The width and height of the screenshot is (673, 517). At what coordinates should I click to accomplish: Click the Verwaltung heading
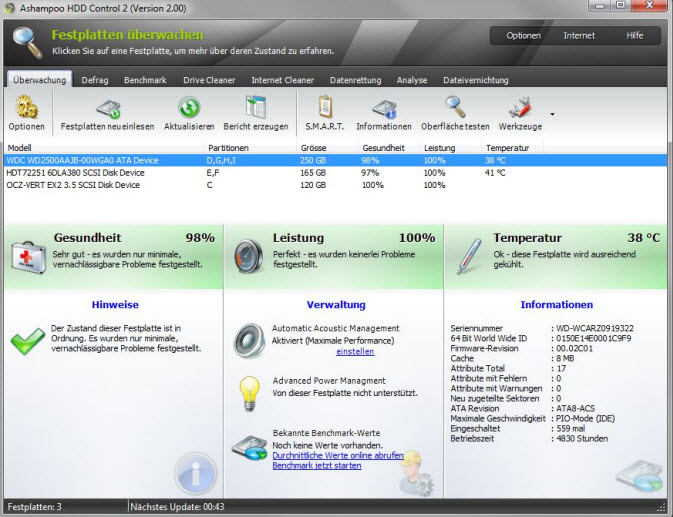336,305
